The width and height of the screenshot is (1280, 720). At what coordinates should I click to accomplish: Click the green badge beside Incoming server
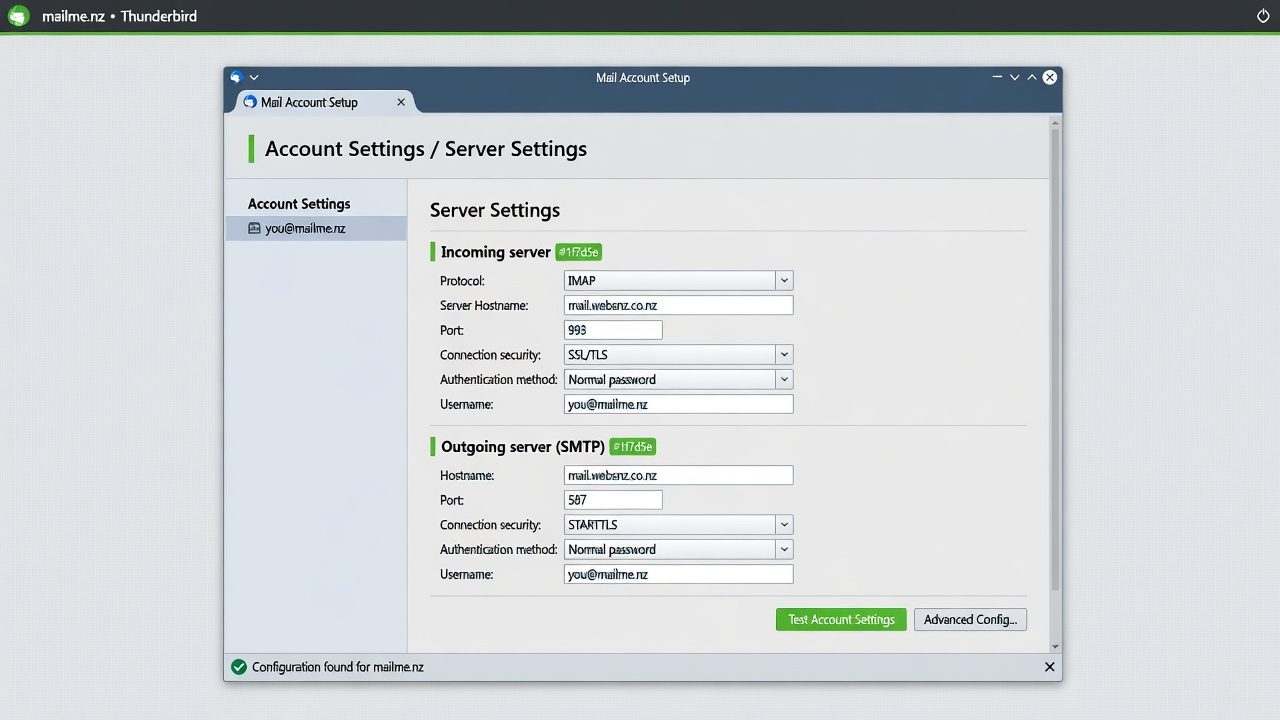click(x=579, y=252)
